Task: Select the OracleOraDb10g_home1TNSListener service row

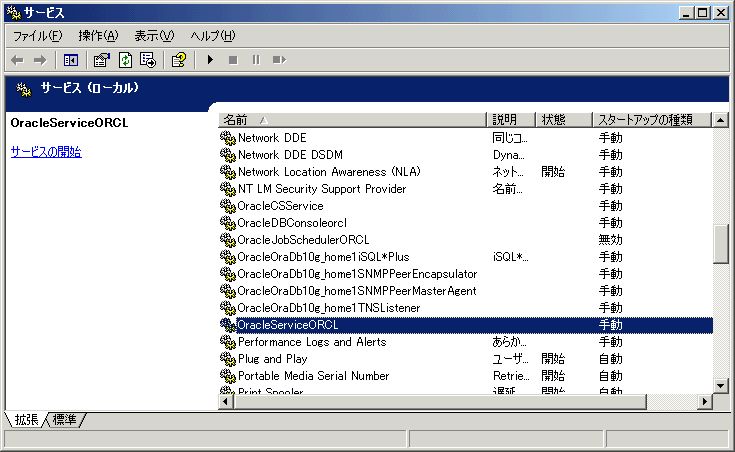Action: (356, 308)
